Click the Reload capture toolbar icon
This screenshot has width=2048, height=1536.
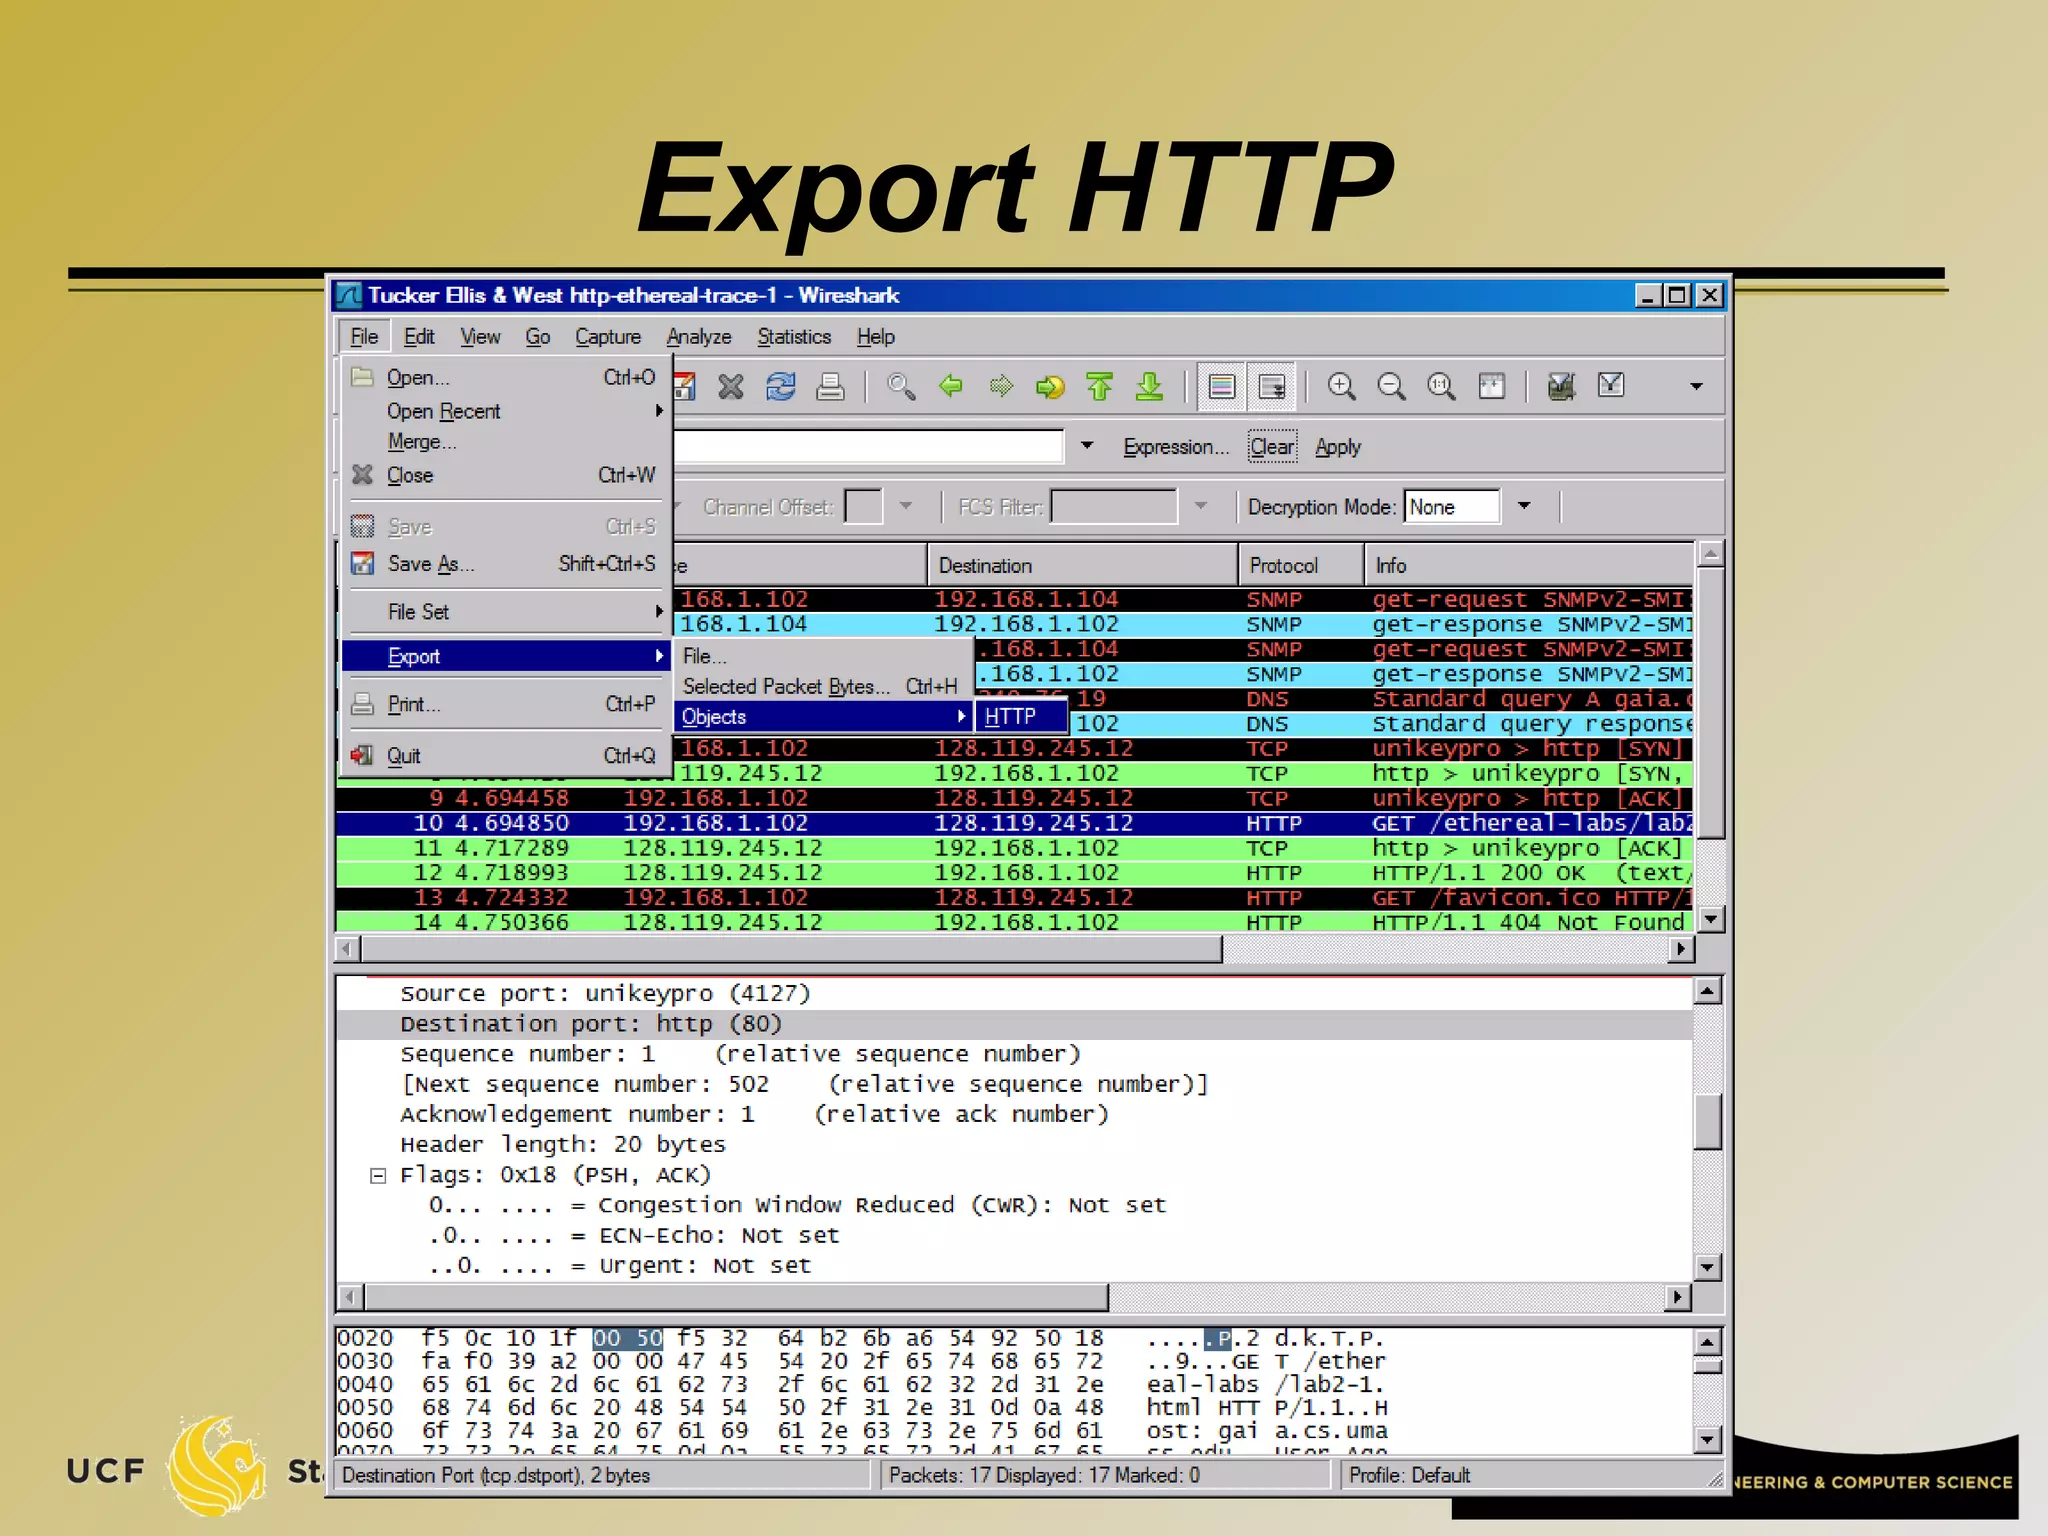781,386
